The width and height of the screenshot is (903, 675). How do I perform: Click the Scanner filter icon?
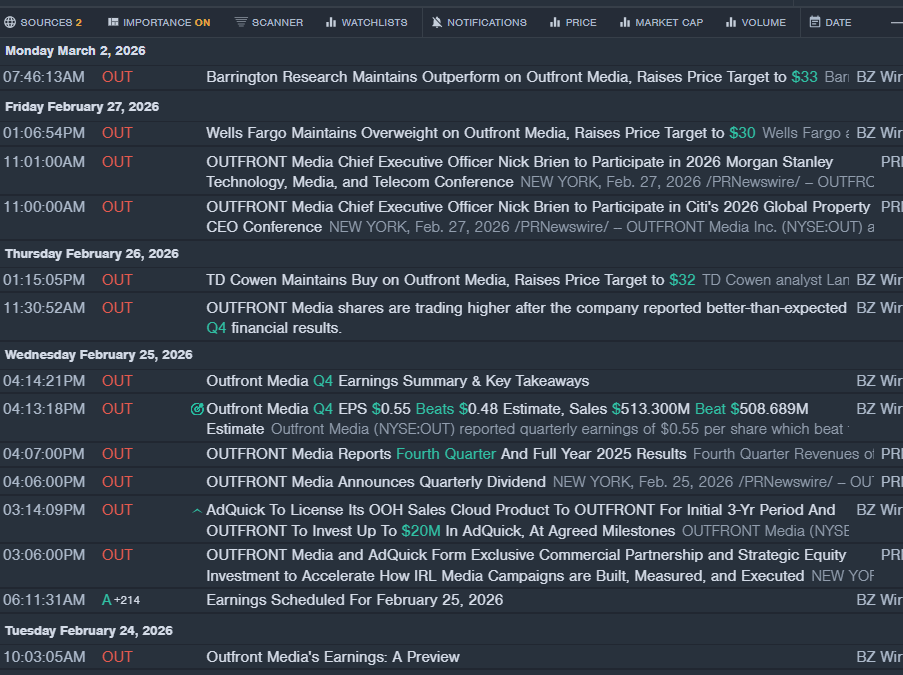pyautogui.click(x=241, y=22)
